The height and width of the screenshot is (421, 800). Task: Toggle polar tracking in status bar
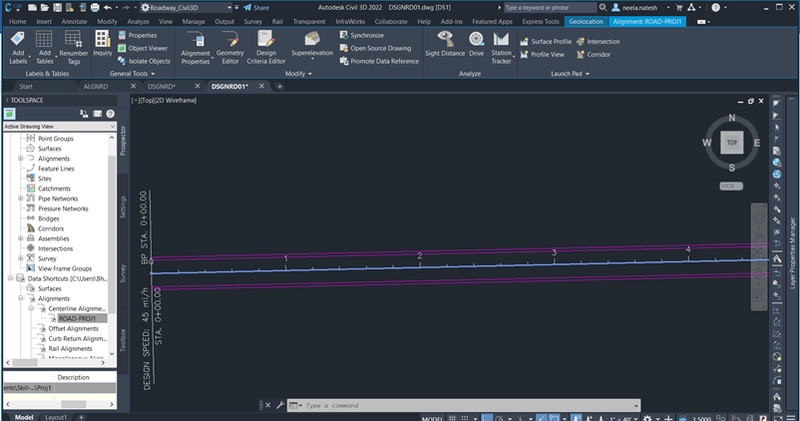pyautogui.click(x=501, y=418)
